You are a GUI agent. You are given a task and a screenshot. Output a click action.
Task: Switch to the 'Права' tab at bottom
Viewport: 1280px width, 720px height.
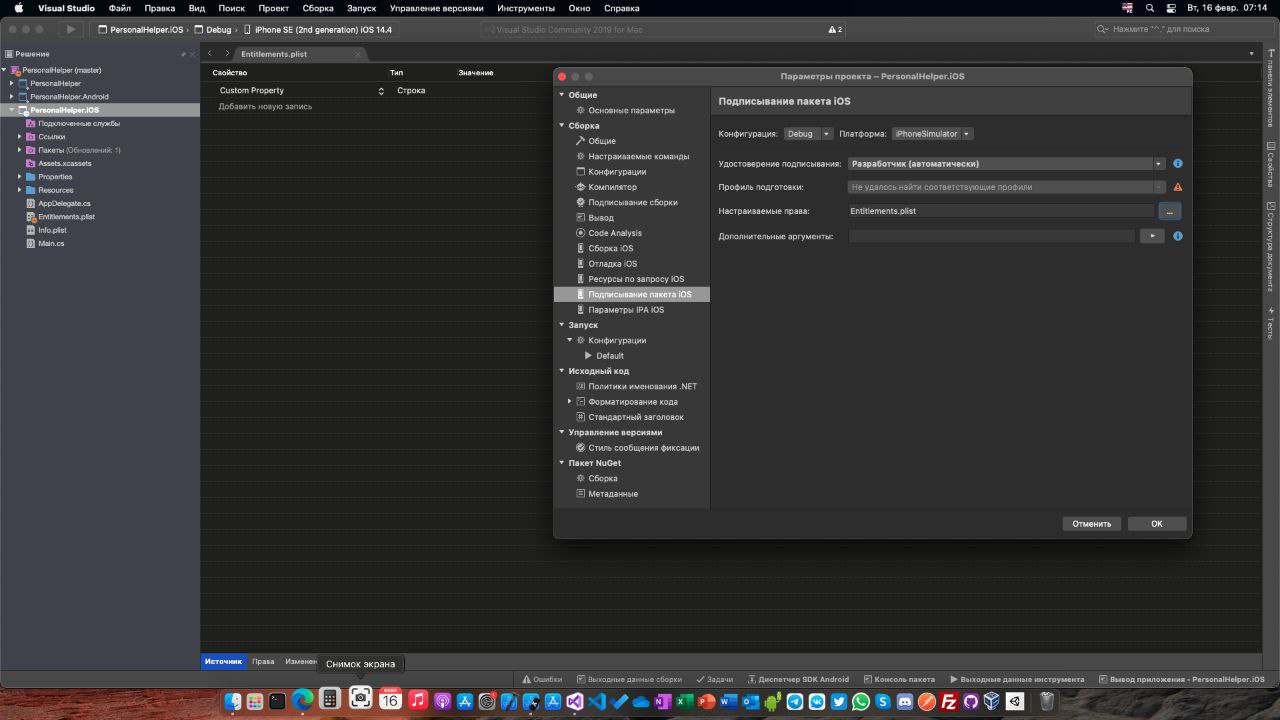click(263, 661)
